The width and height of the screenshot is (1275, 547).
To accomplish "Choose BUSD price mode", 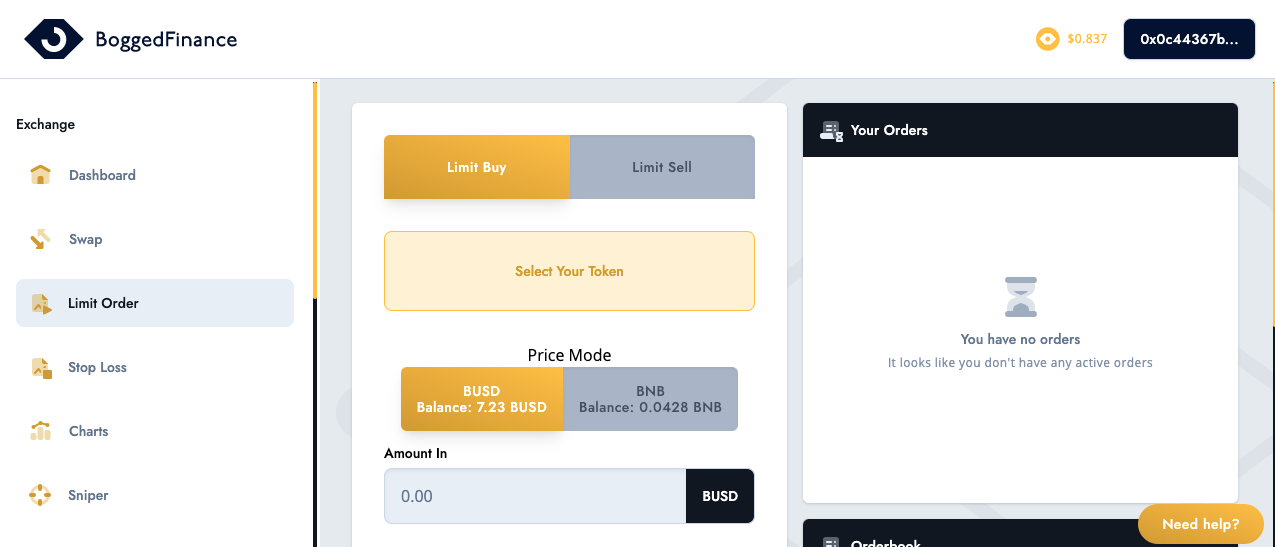I will [482, 399].
